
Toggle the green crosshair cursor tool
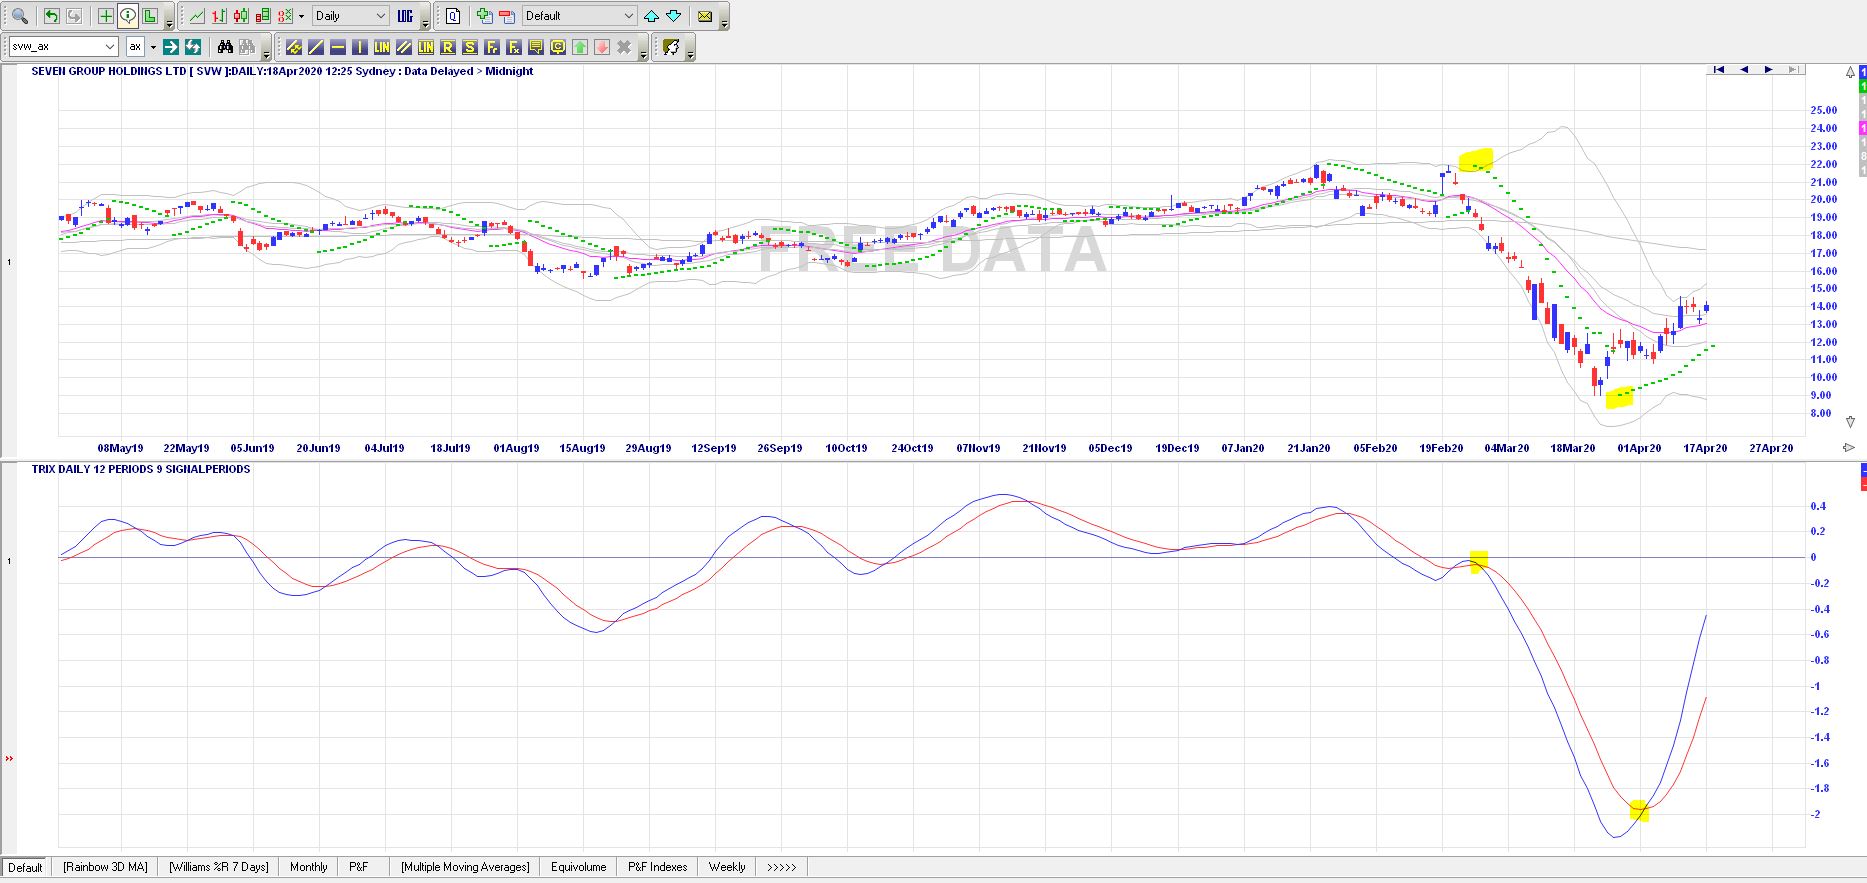click(106, 16)
